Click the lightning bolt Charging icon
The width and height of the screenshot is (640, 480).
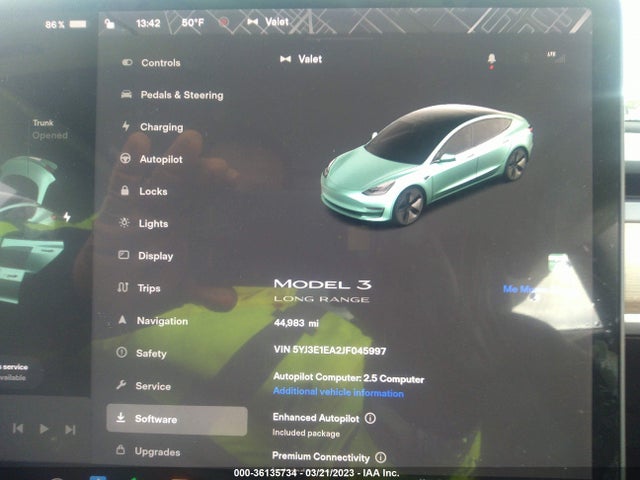[126, 126]
